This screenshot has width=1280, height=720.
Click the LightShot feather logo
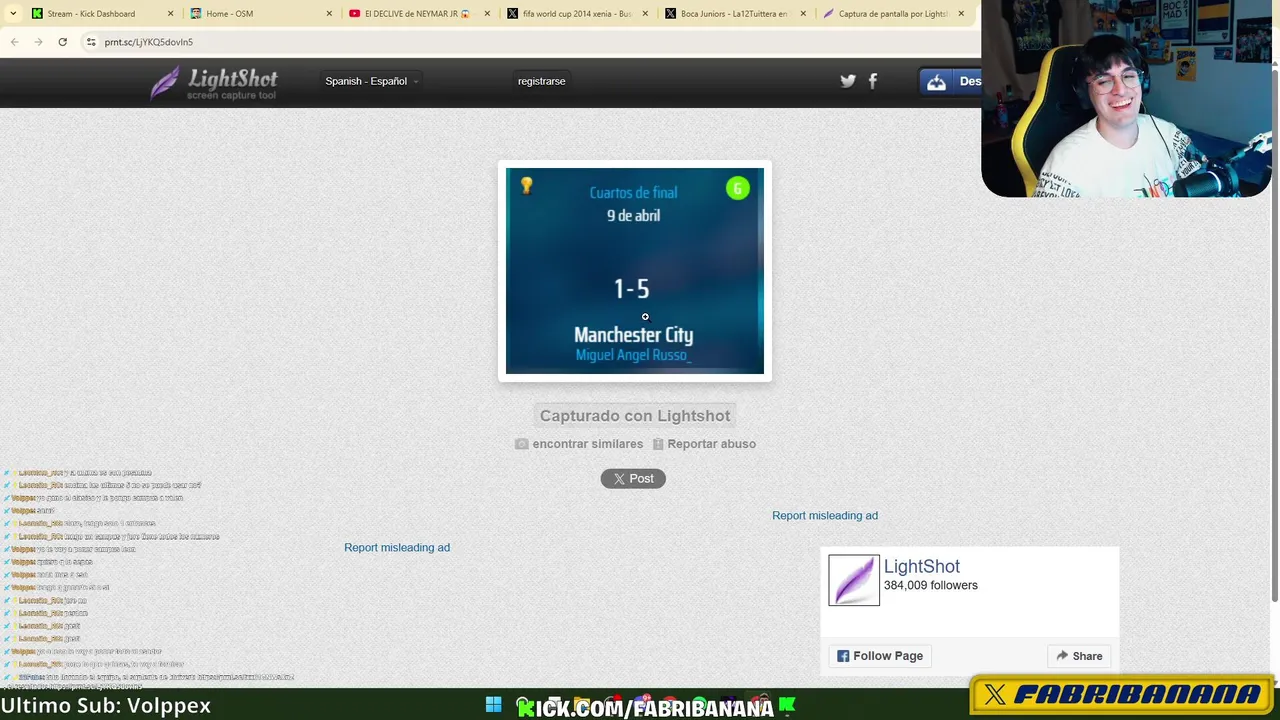214,83
